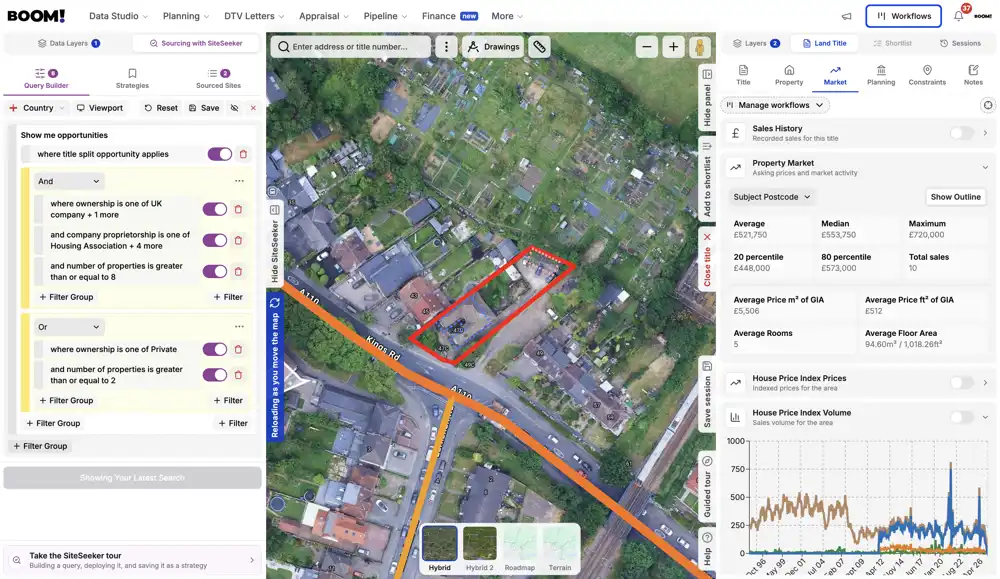The height and width of the screenshot is (579, 1000).
Task: Click Close title side tab
Action: coord(707,260)
